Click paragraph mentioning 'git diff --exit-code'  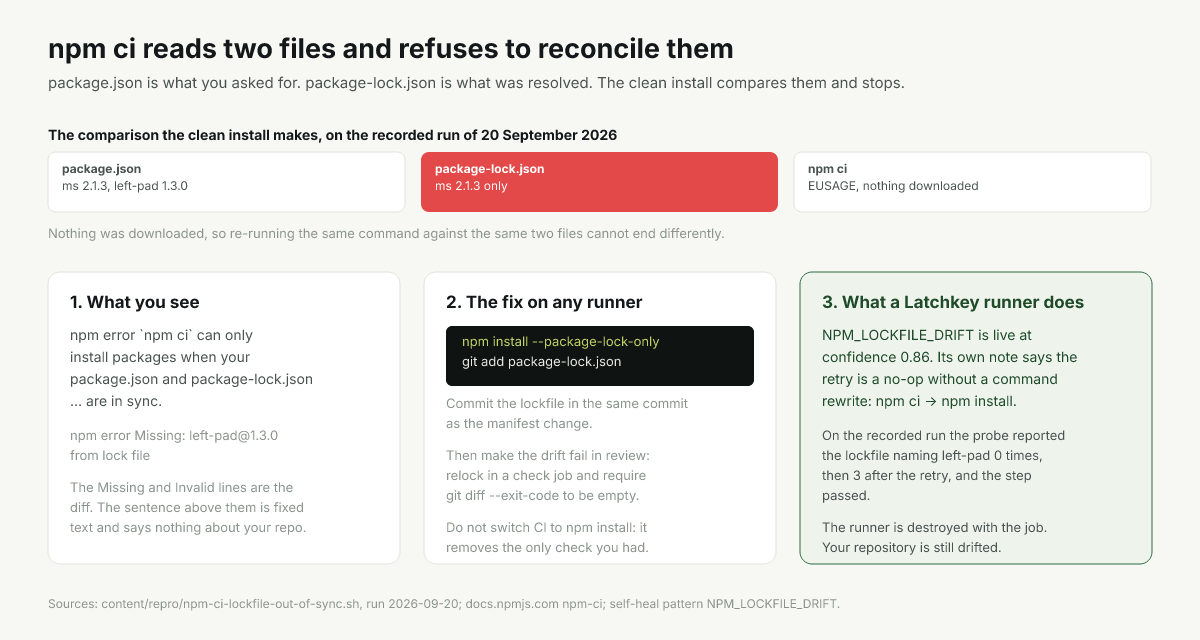(548, 475)
